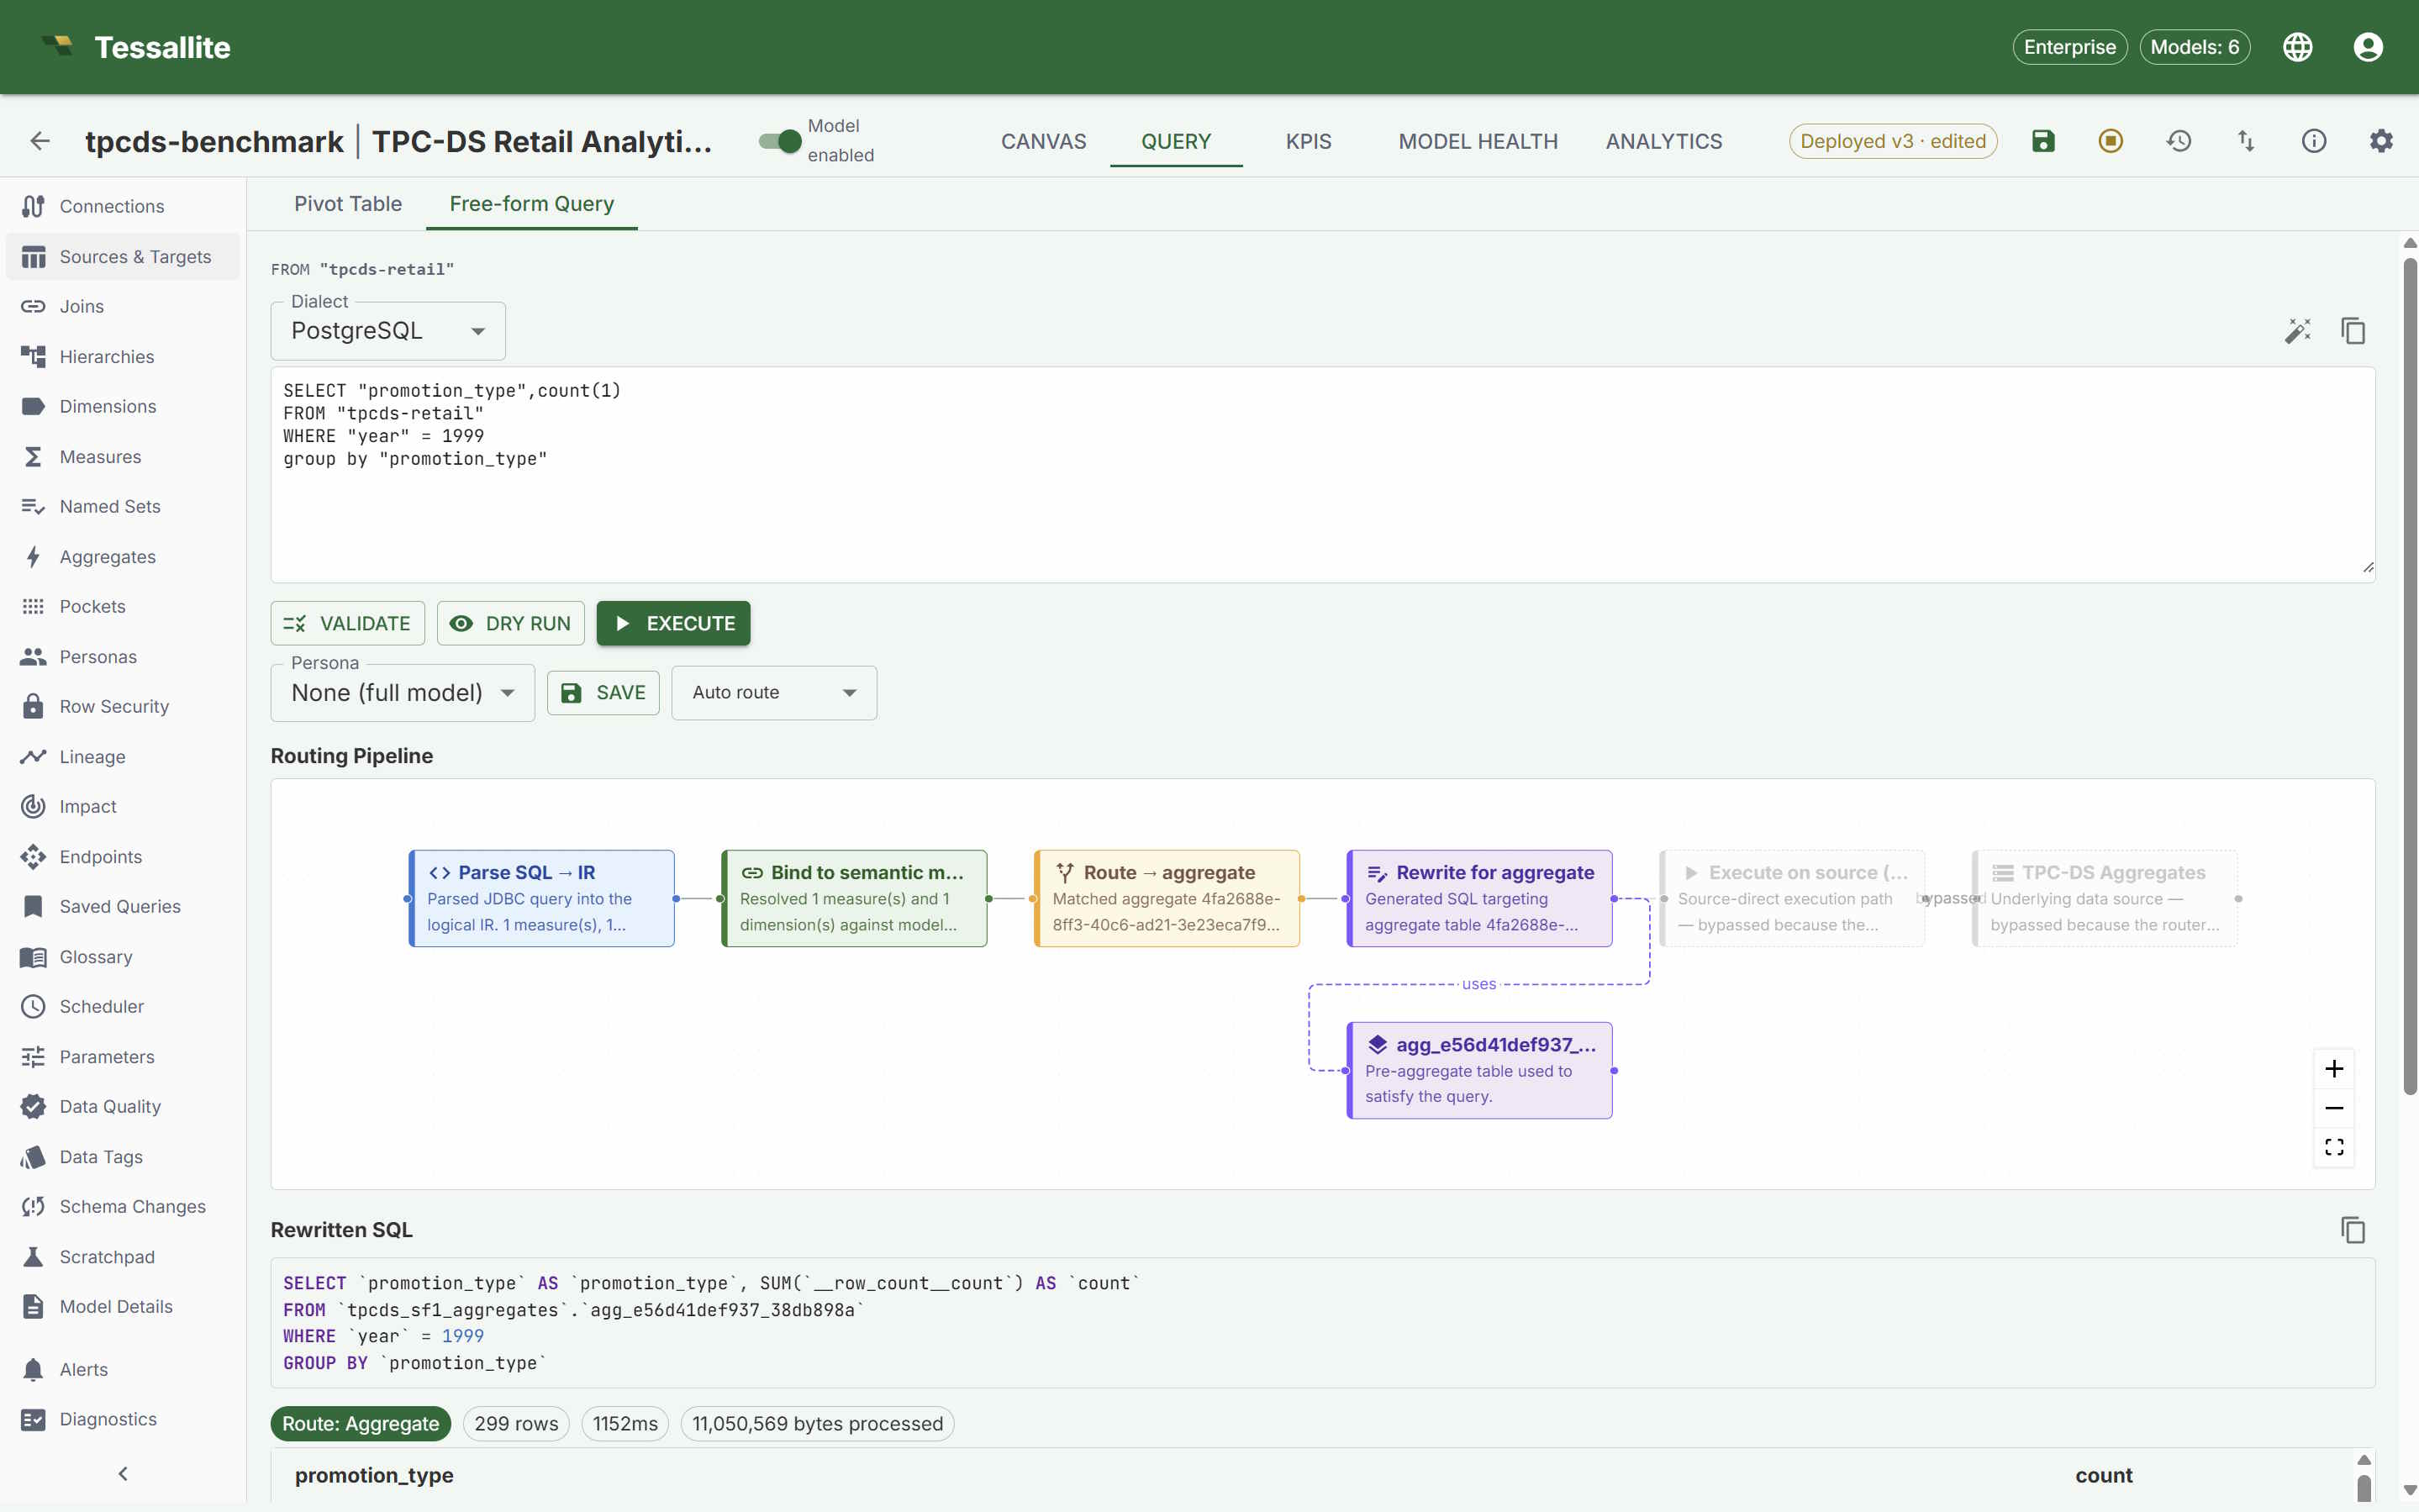Screen dimensions: 2419x1512
Task: Open Joins in the sidebar
Action: 123,306
